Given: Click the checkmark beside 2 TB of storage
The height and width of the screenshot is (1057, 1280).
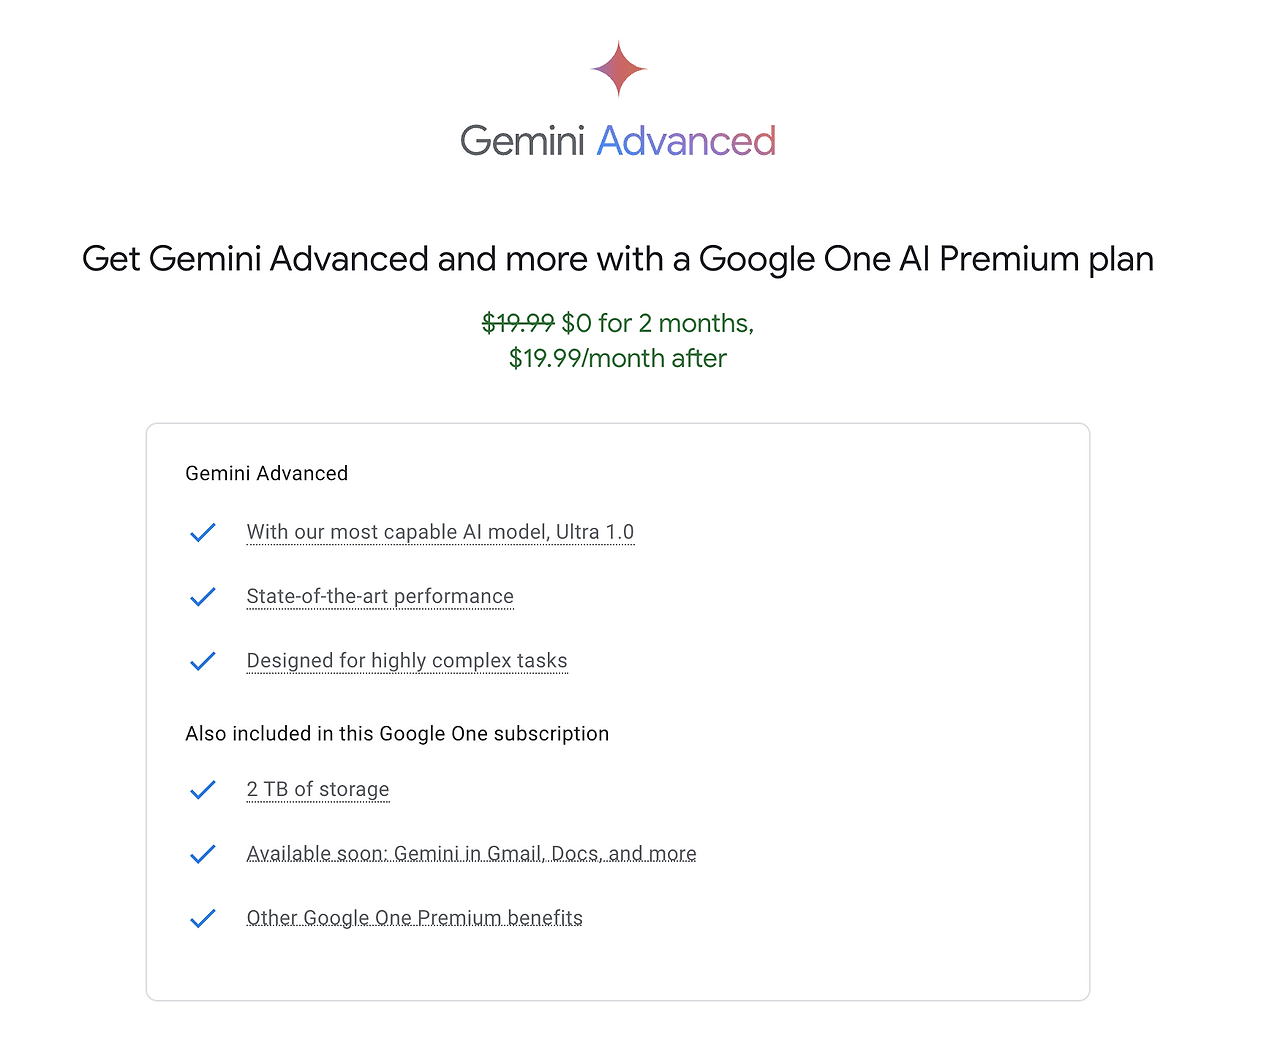Looking at the screenshot, I should coord(203,789).
